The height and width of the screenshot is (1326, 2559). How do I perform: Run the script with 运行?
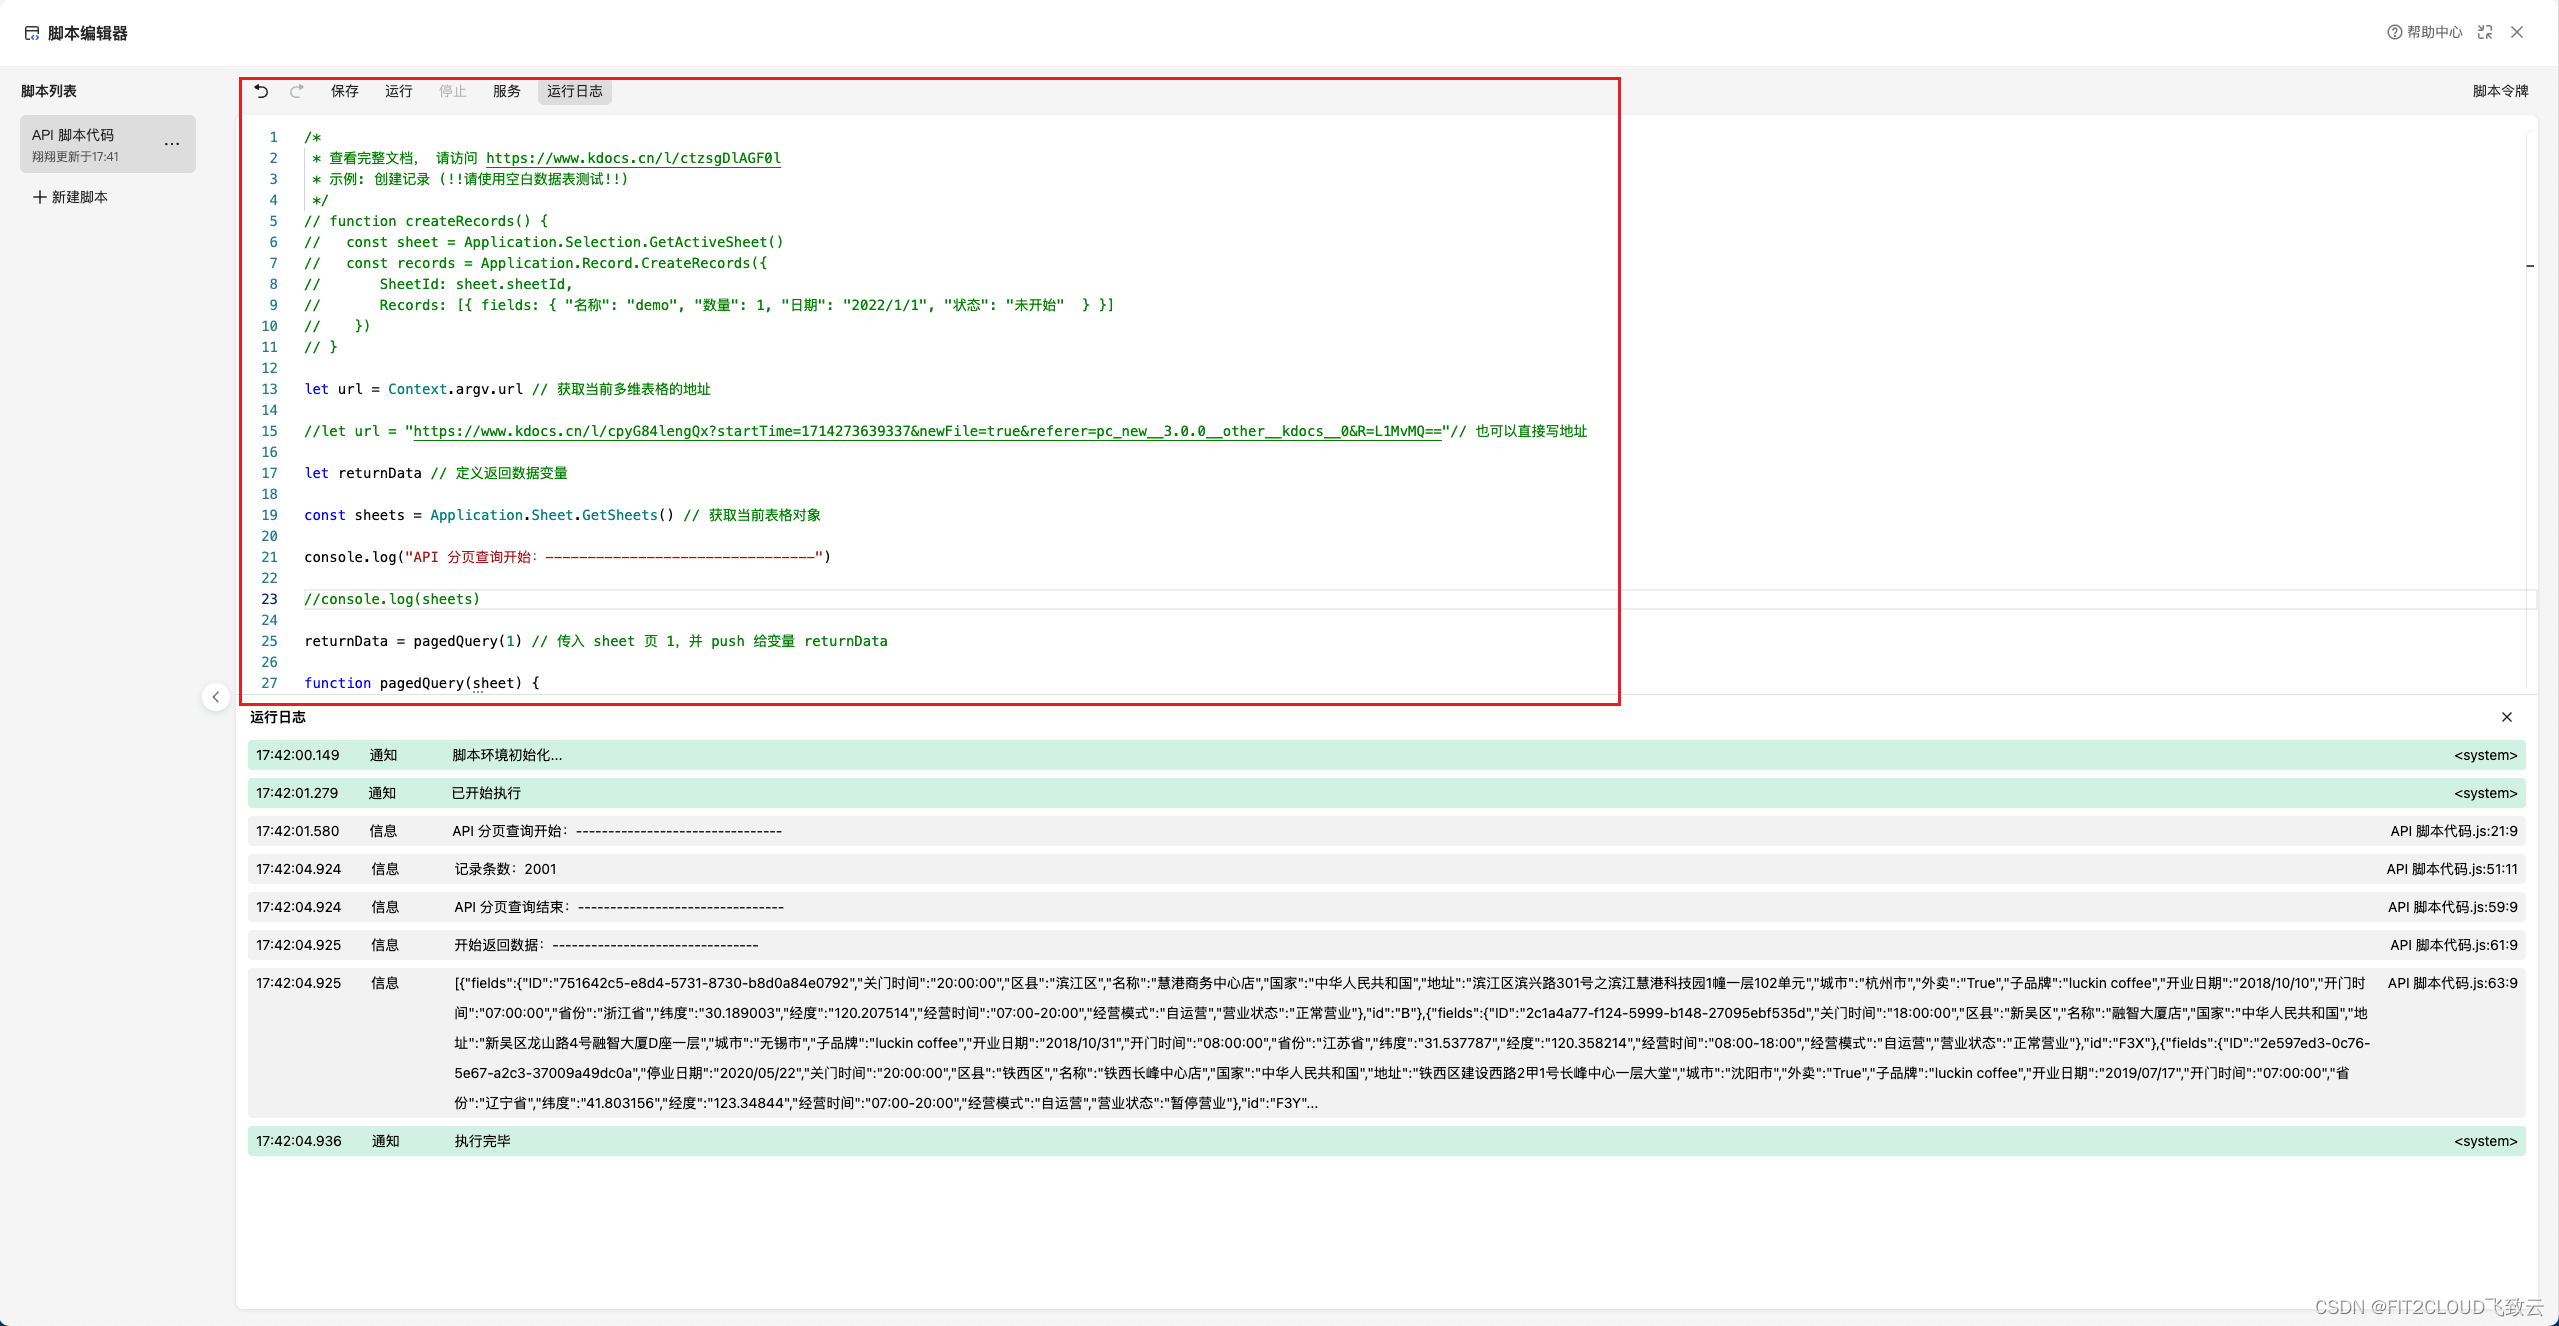click(x=398, y=91)
